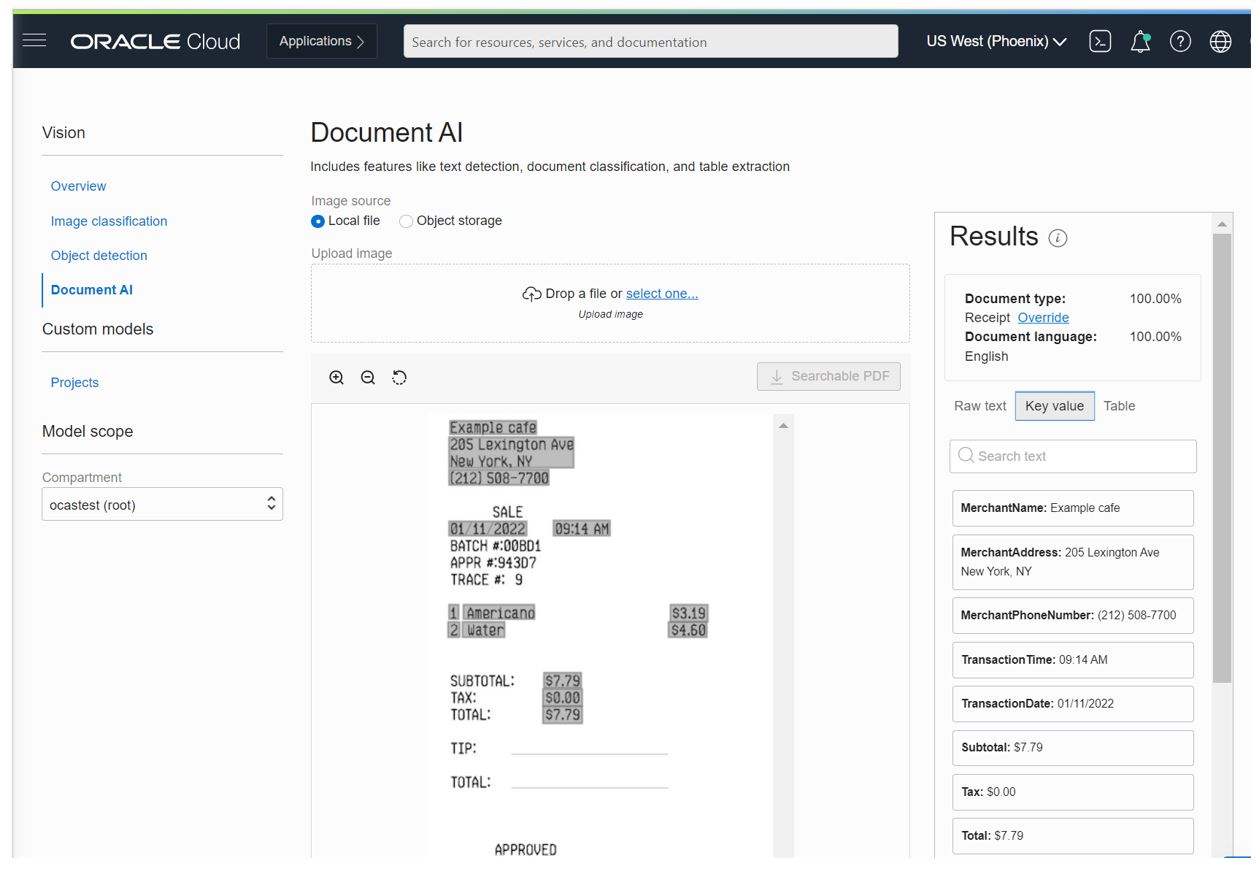Viewport: 1257px width, 877px height.
Task: Open the notifications bell
Action: pyautogui.click(x=1139, y=41)
